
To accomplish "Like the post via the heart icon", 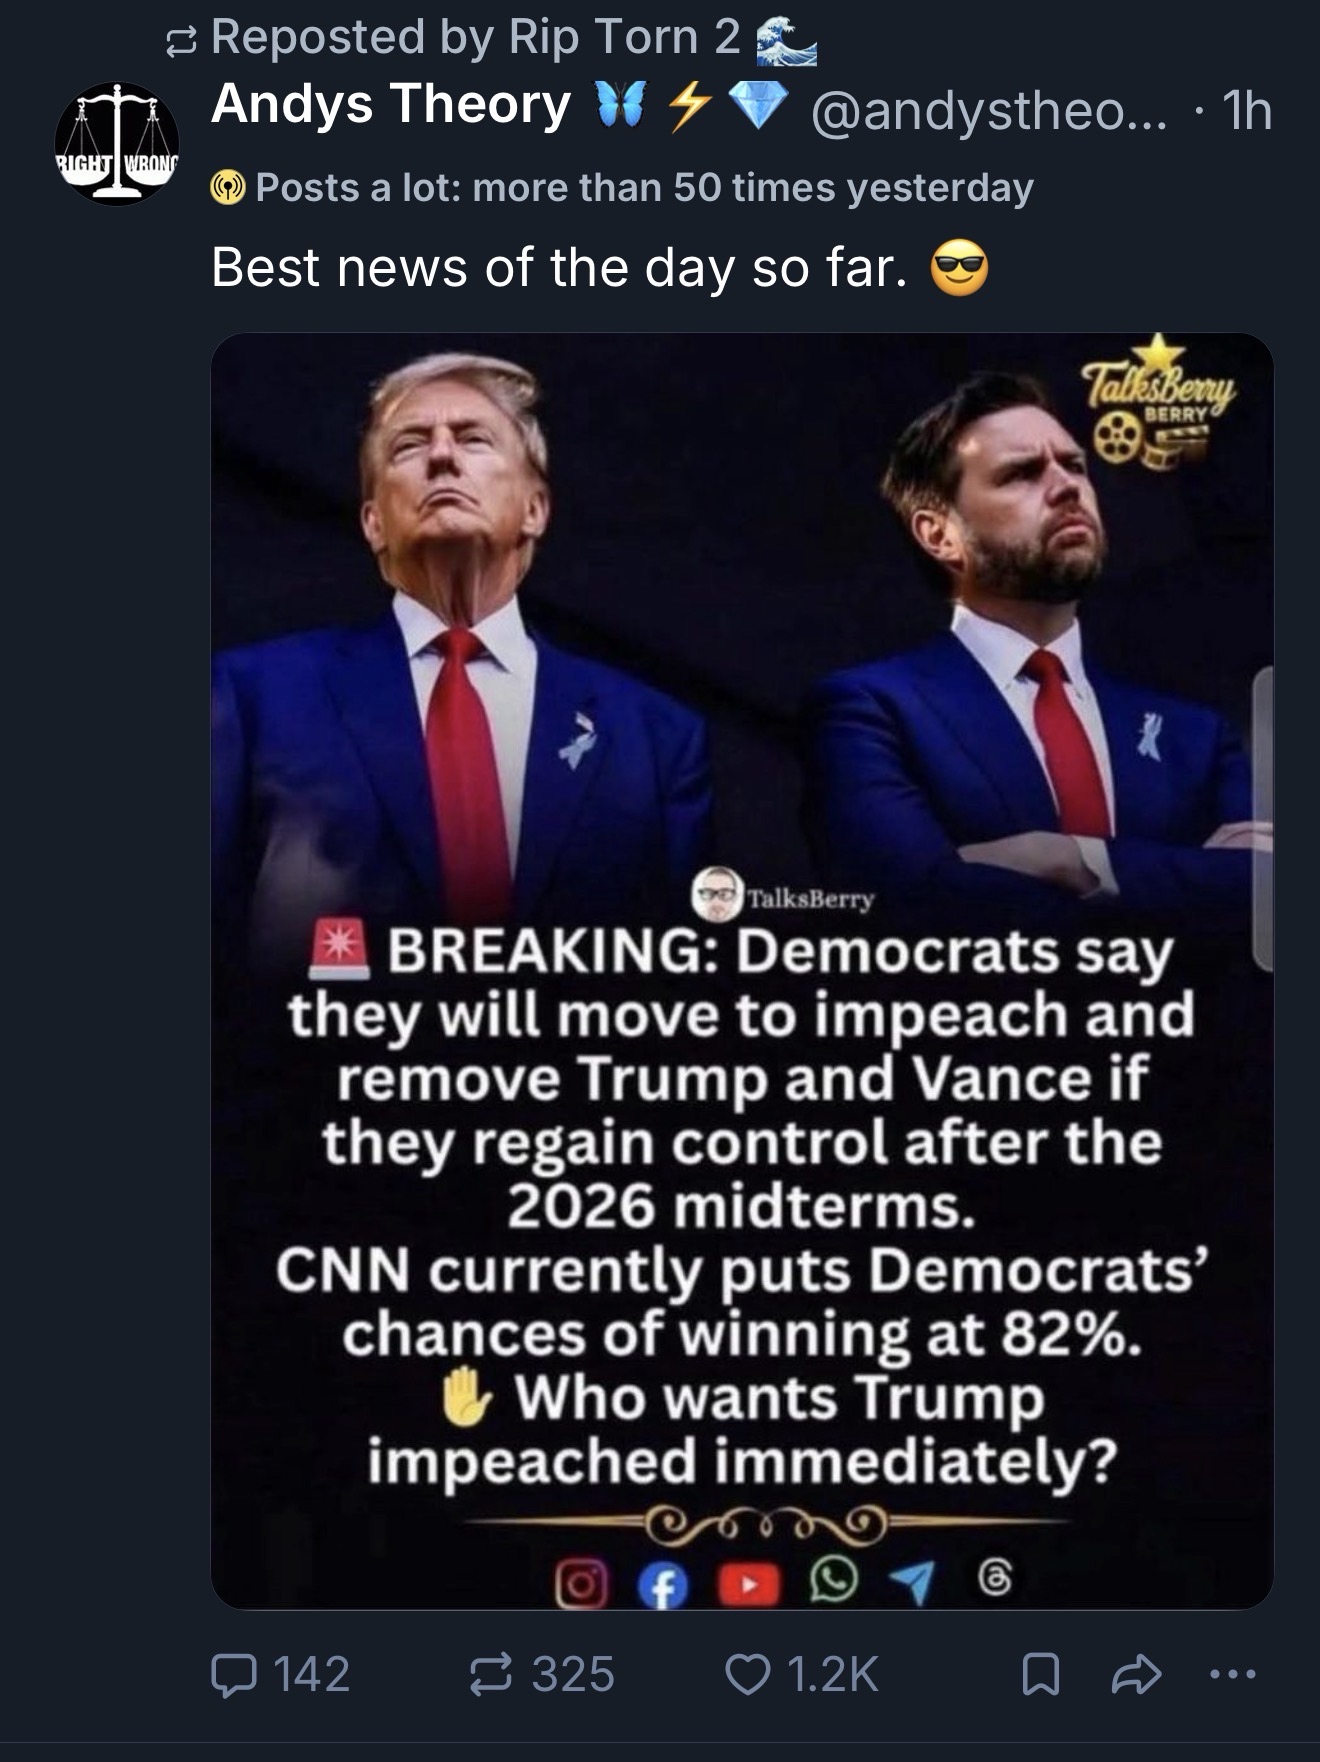I will (746, 1675).
